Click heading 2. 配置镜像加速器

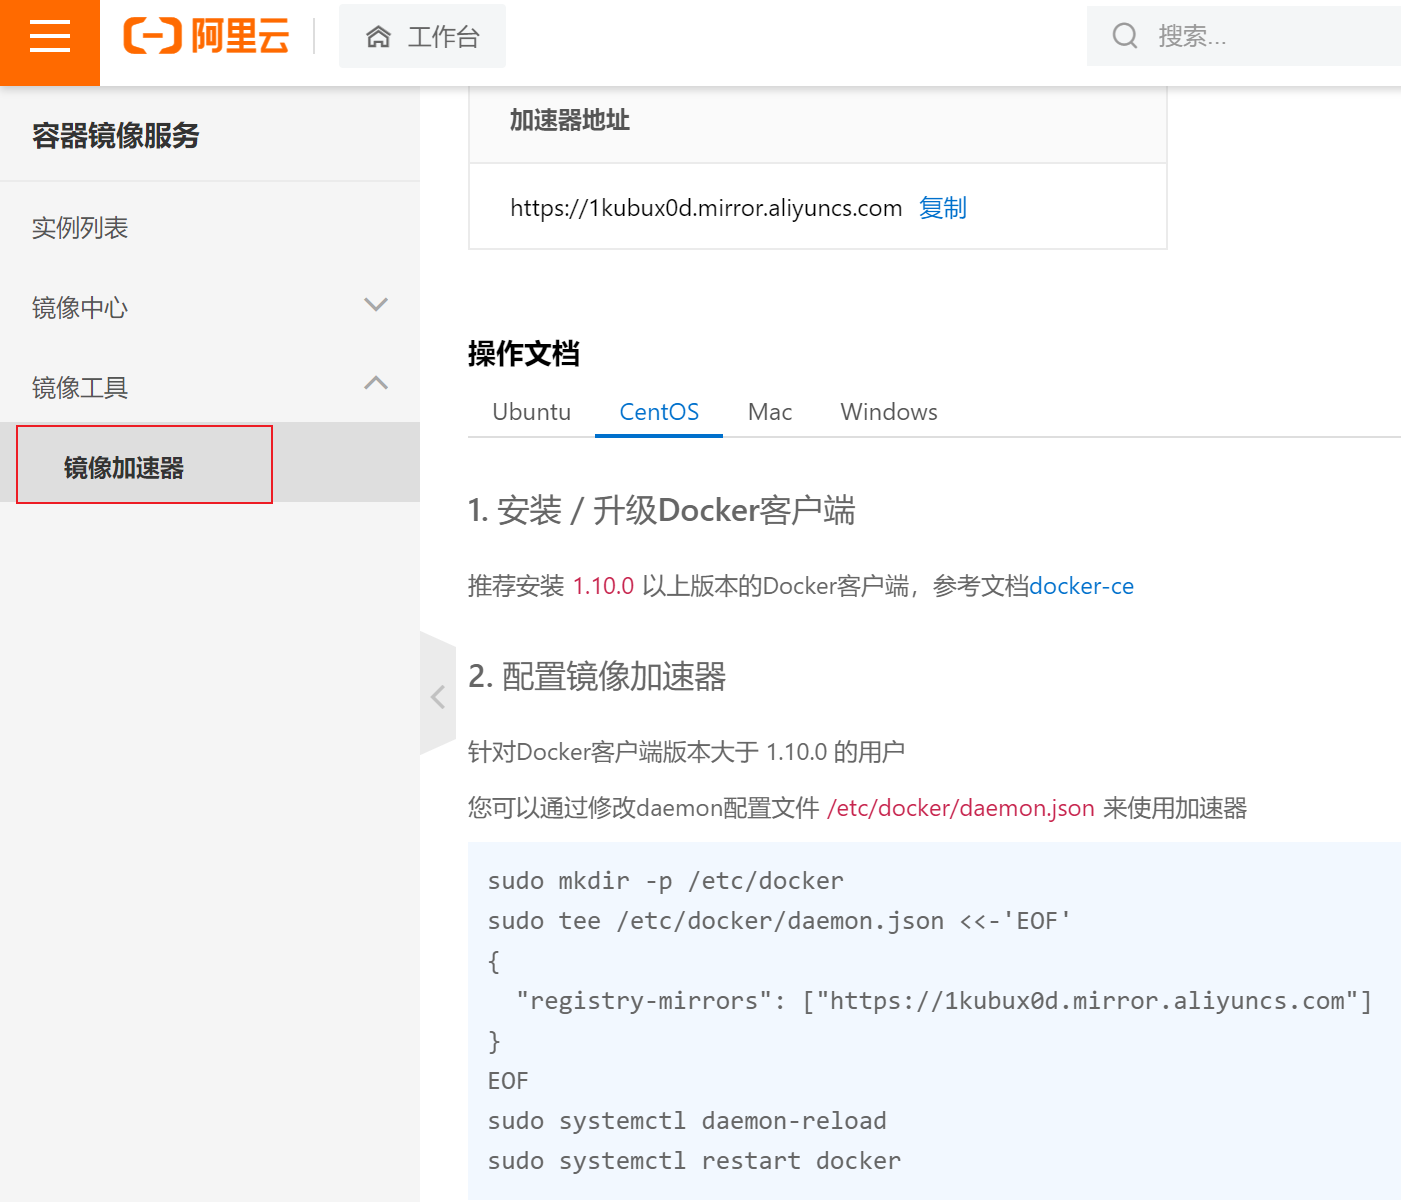[597, 676]
